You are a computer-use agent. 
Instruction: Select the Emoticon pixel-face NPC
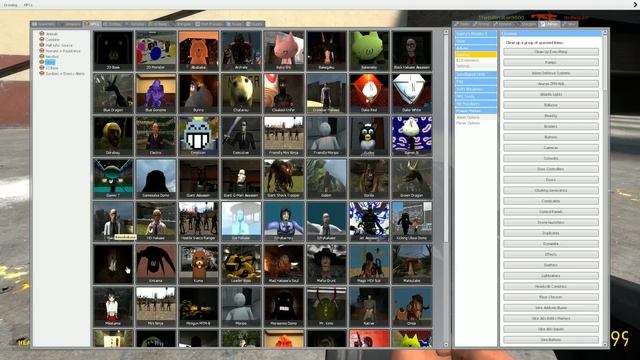[198, 136]
